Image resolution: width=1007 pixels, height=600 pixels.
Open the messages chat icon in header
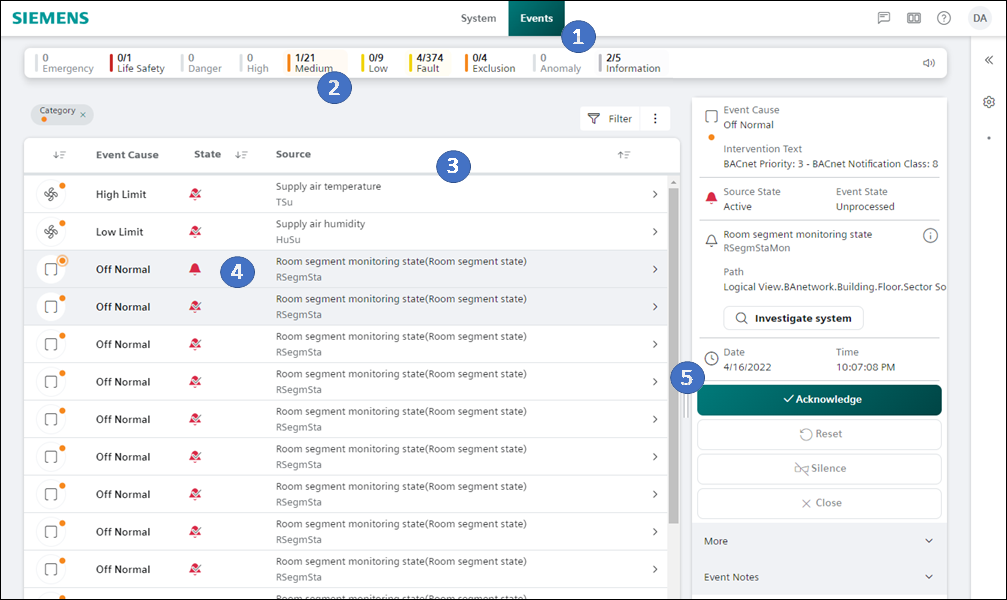tap(884, 18)
